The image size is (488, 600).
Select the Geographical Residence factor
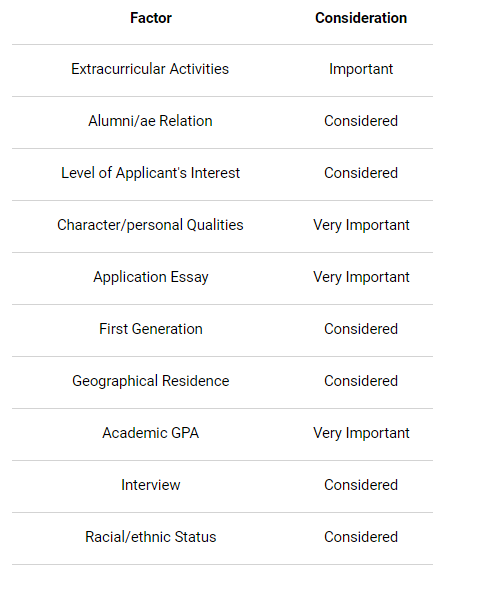(x=151, y=381)
